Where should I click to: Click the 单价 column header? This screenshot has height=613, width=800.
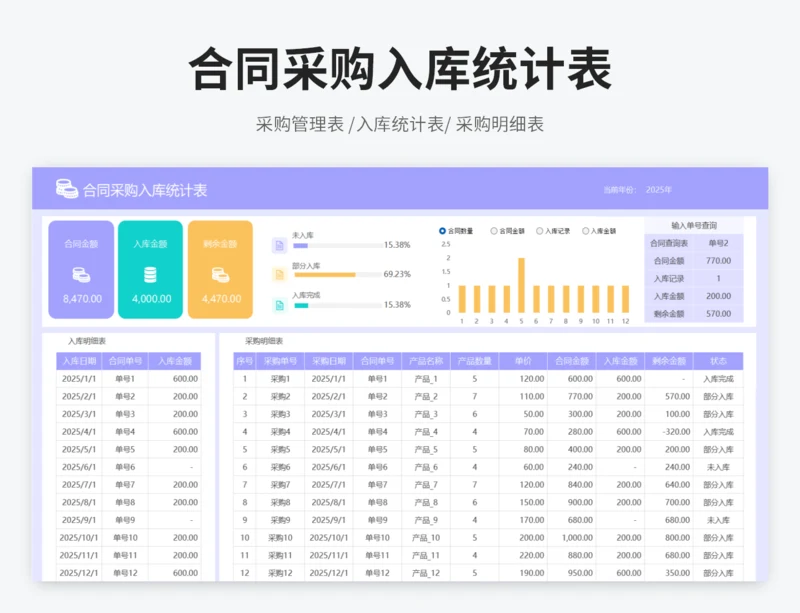(x=523, y=361)
